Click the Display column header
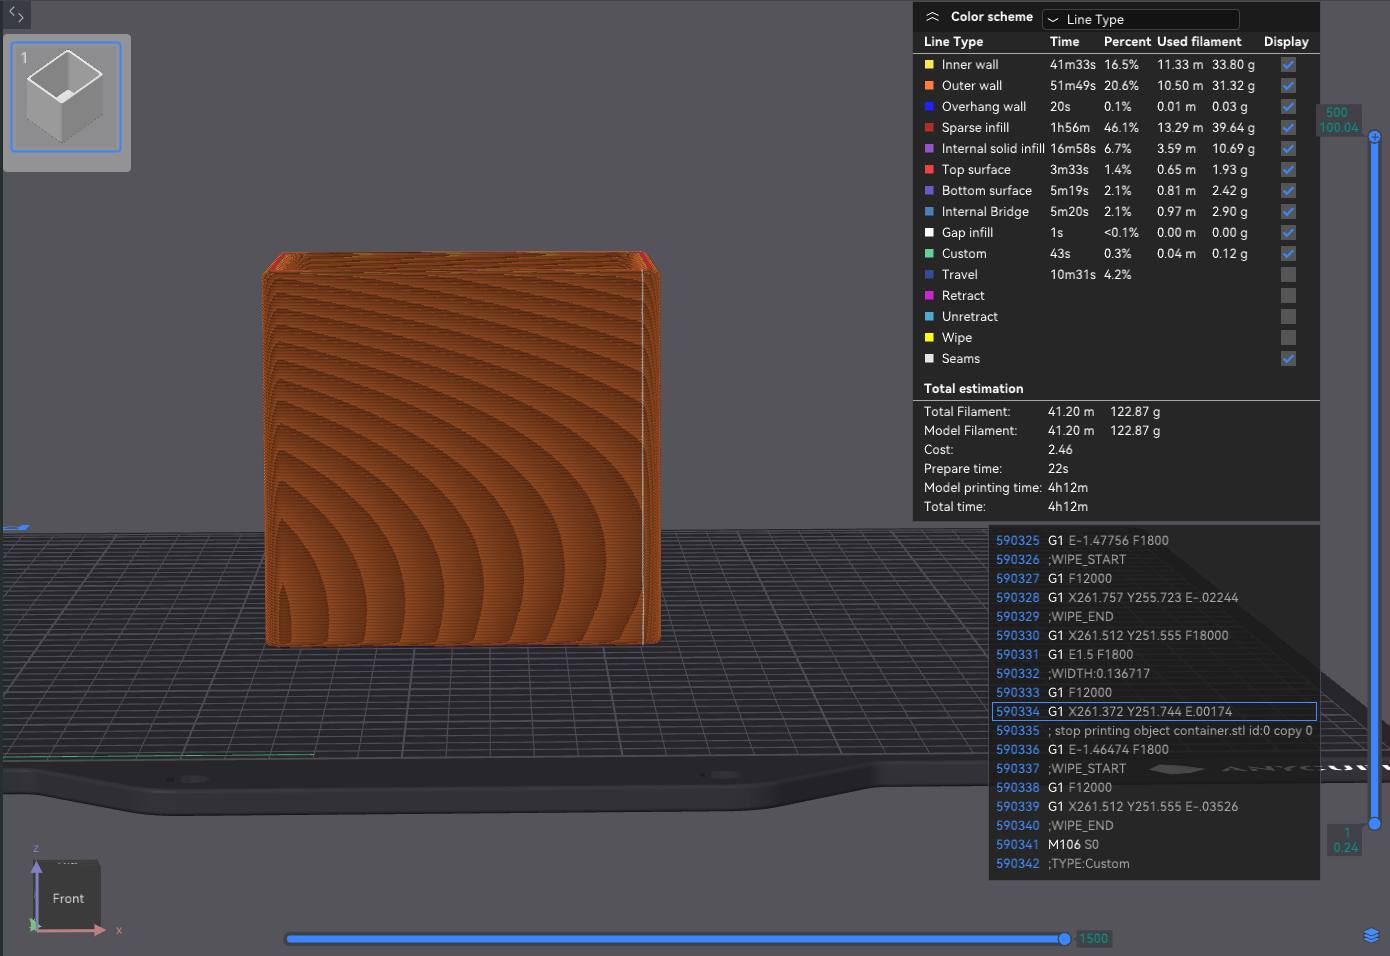The image size is (1390, 956). pos(1286,41)
